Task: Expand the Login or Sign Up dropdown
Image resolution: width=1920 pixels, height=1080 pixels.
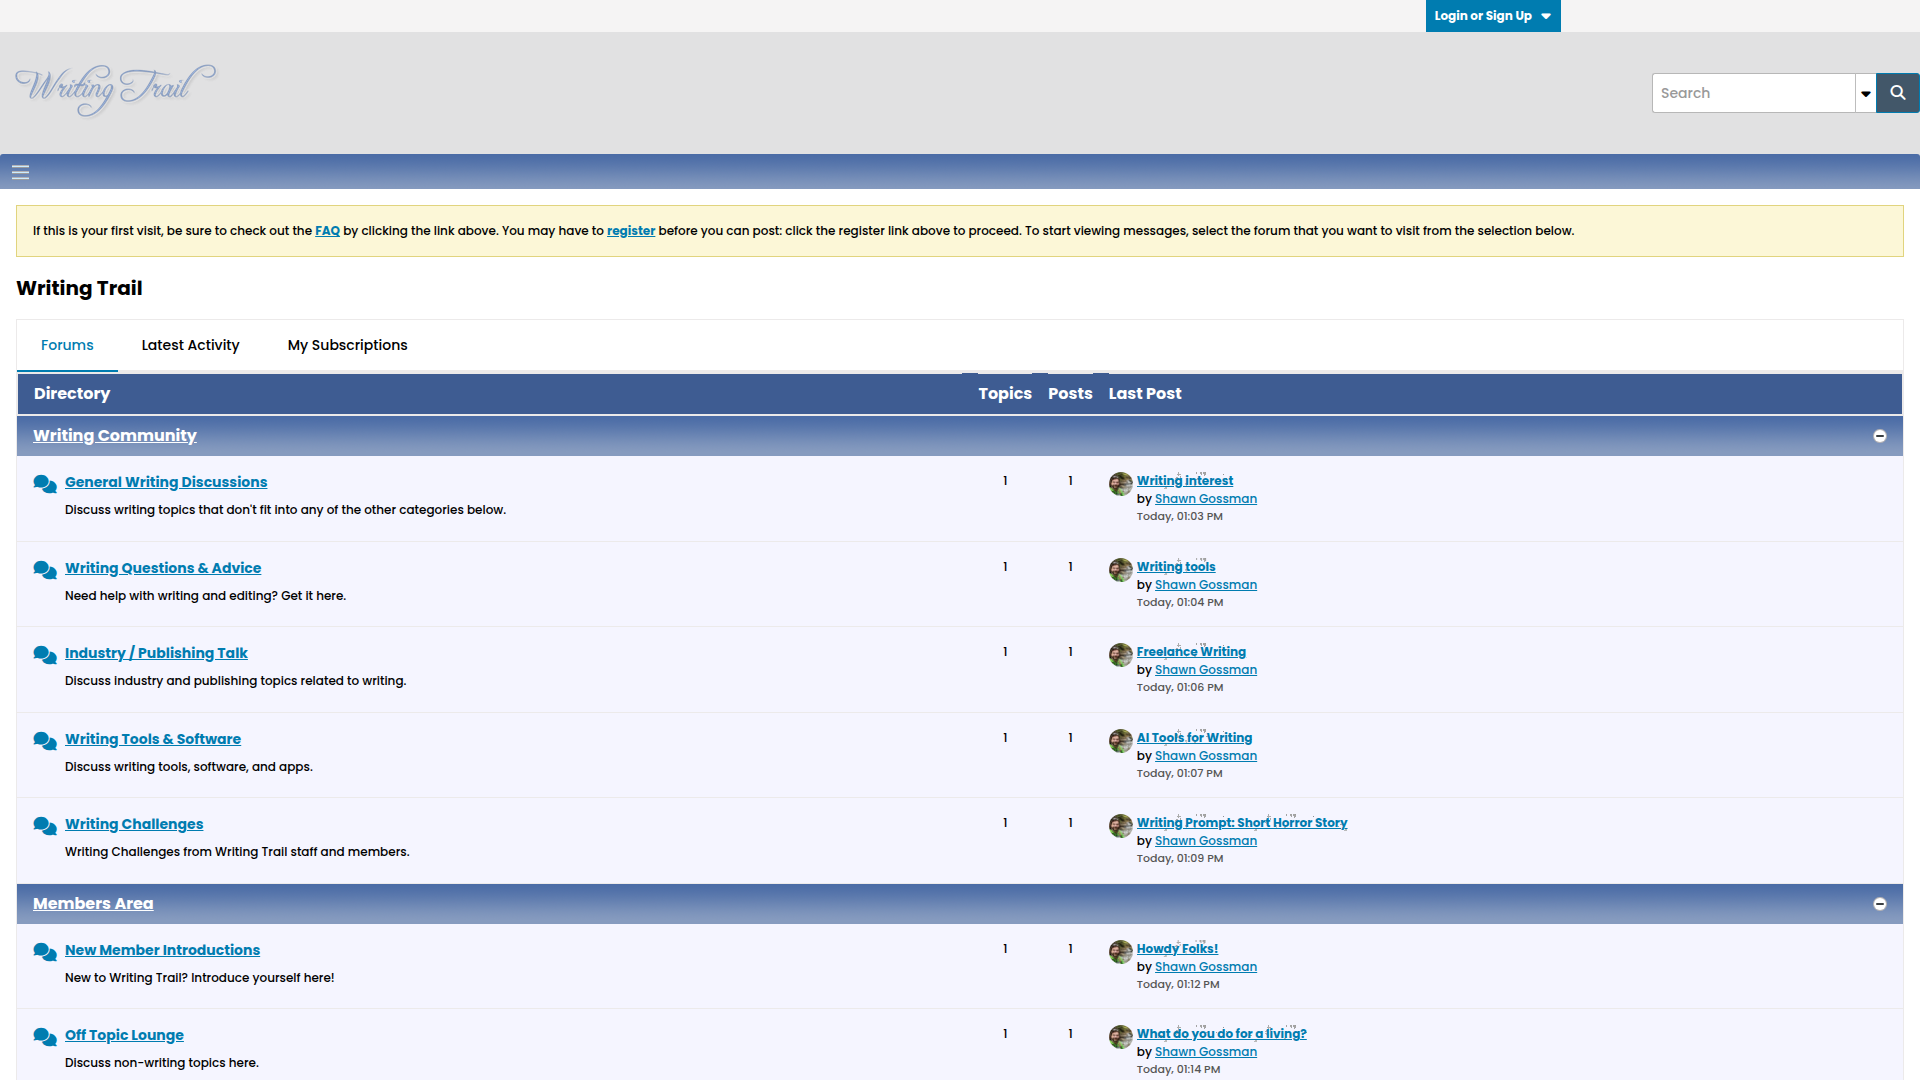Action: [1492, 16]
